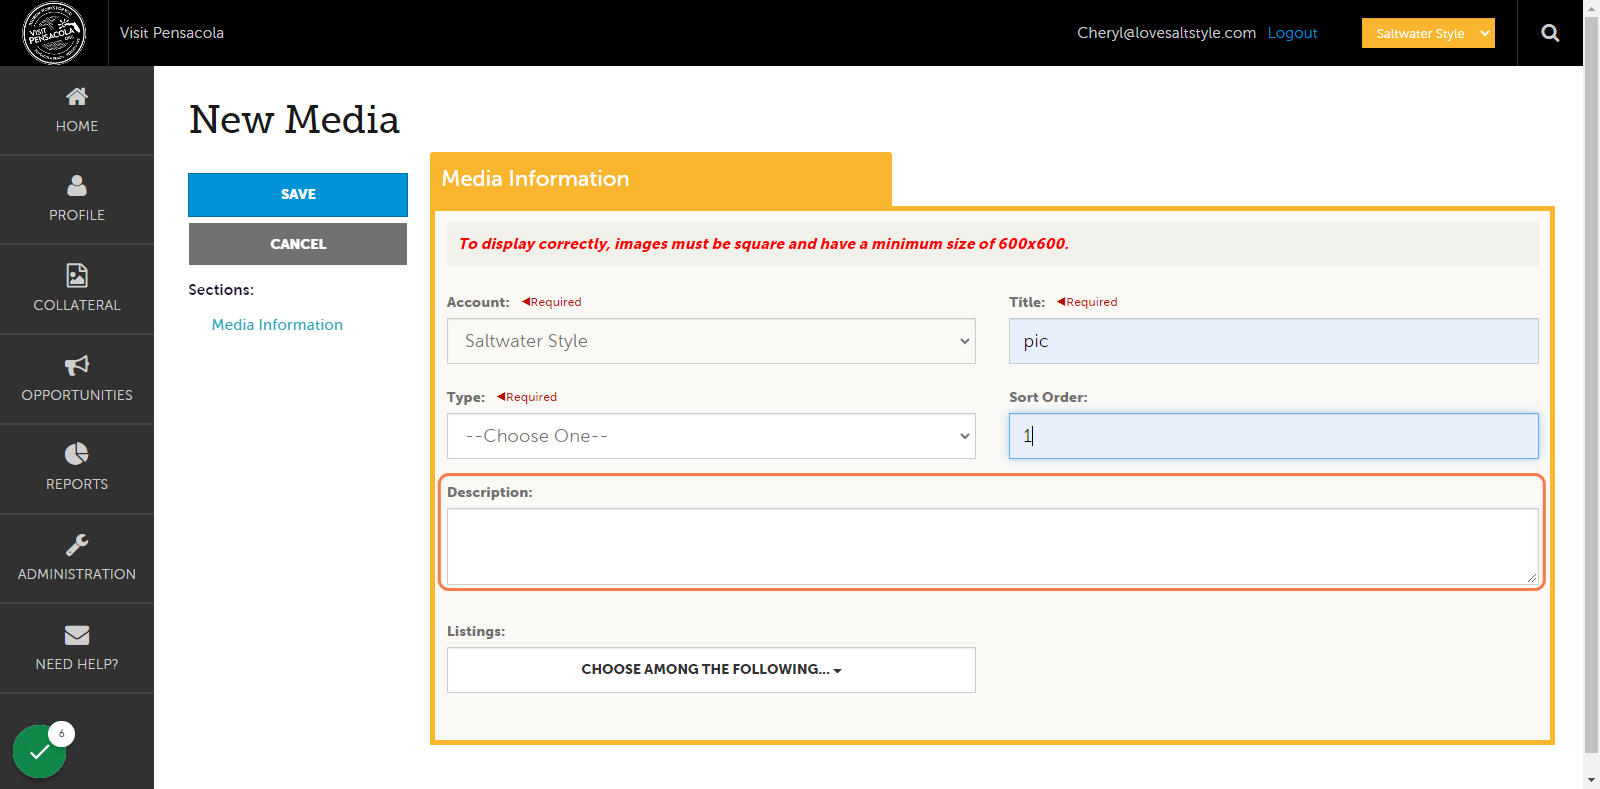The width and height of the screenshot is (1600, 789).
Task: Expand the Listings Choose Among the Following dropdown
Action: tap(711, 670)
